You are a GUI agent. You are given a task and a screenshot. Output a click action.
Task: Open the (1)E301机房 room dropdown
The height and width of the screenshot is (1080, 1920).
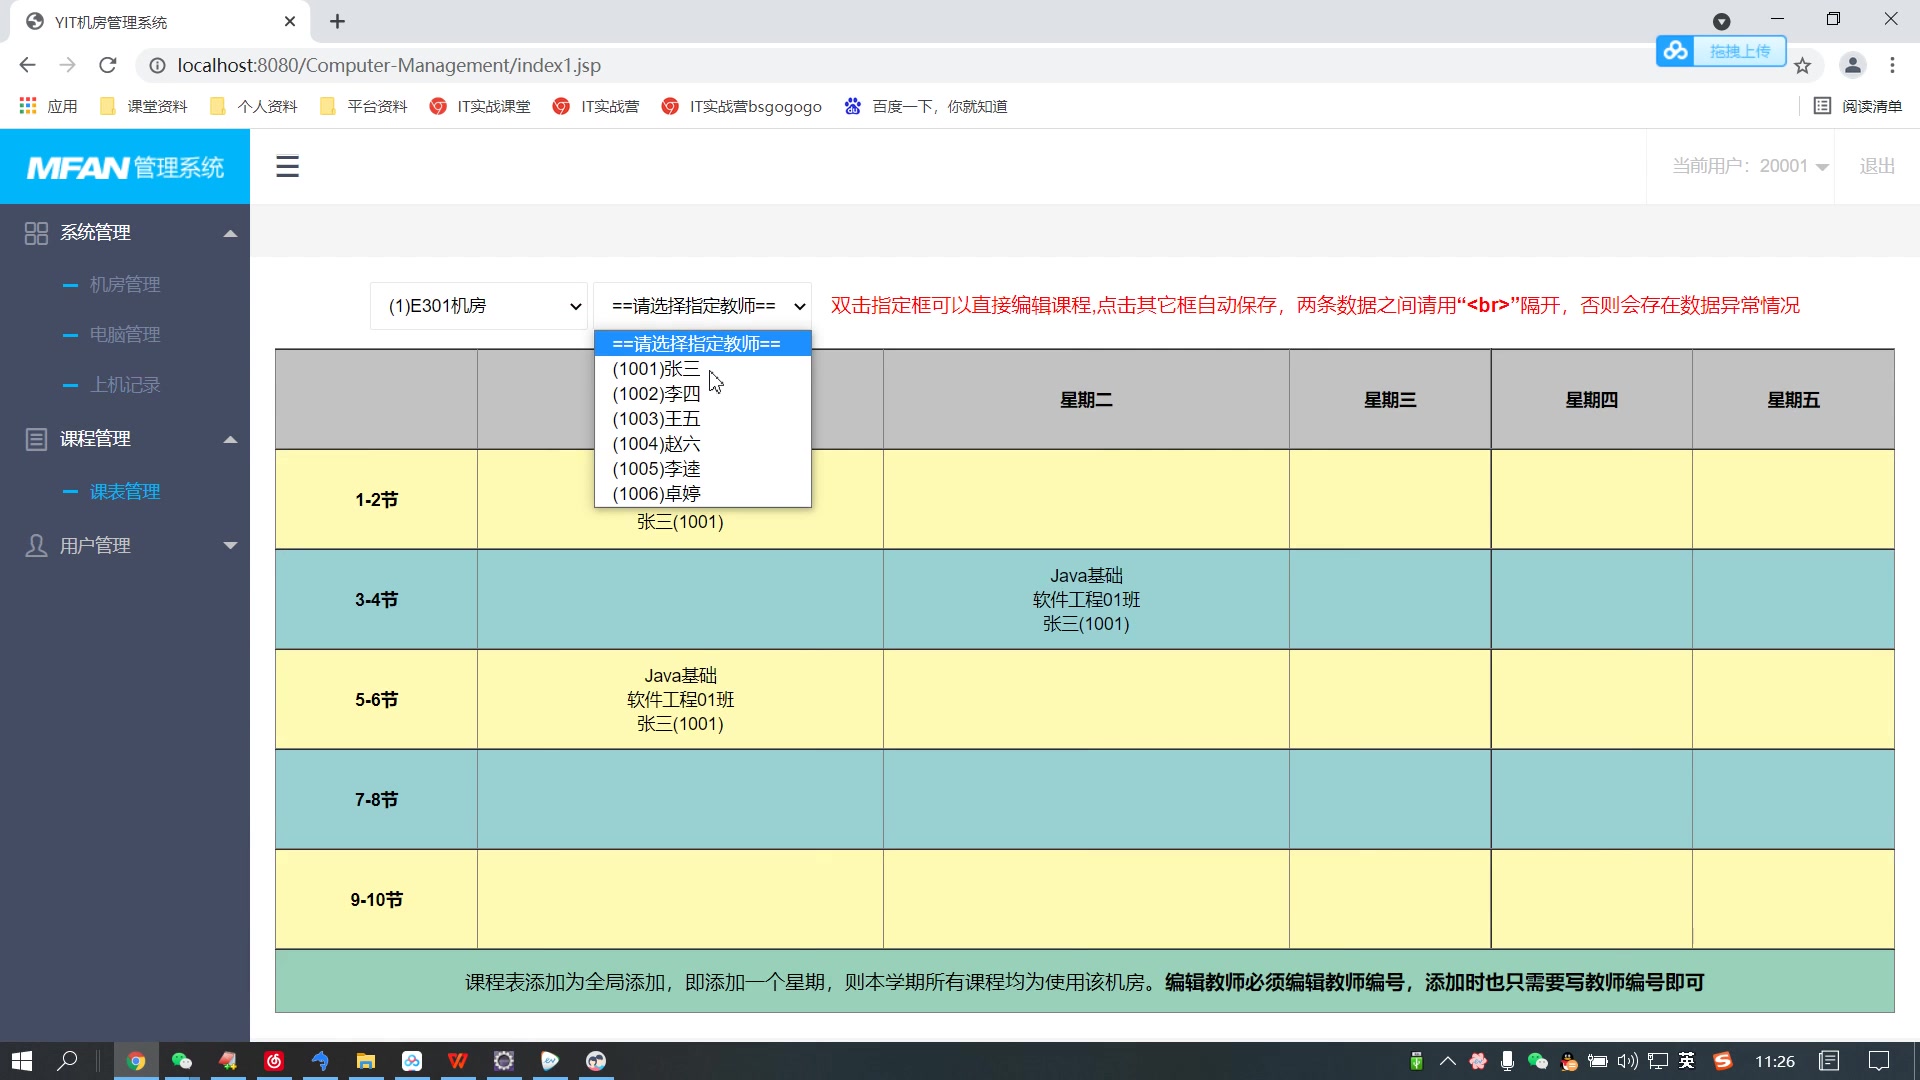tap(478, 306)
